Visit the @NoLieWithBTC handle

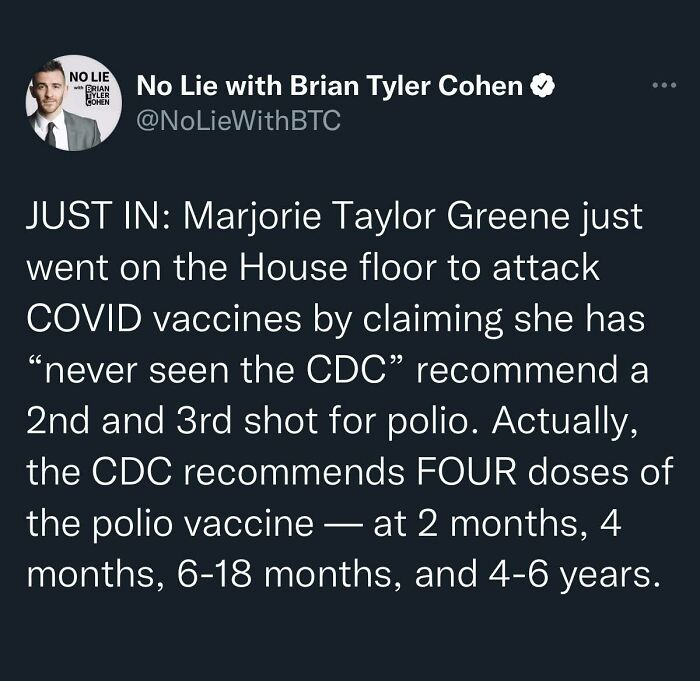coord(238,121)
